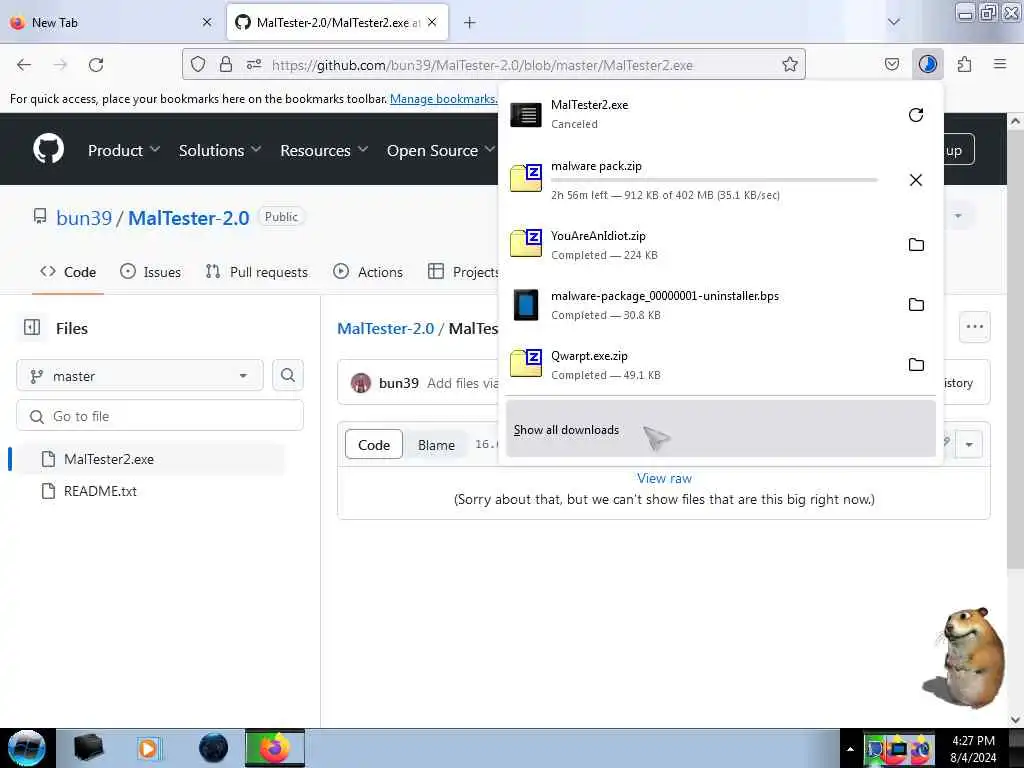Click the page vertical scrollbar down arrow
Image resolution: width=1024 pixels, height=768 pixels.
tap(1015, 720)
